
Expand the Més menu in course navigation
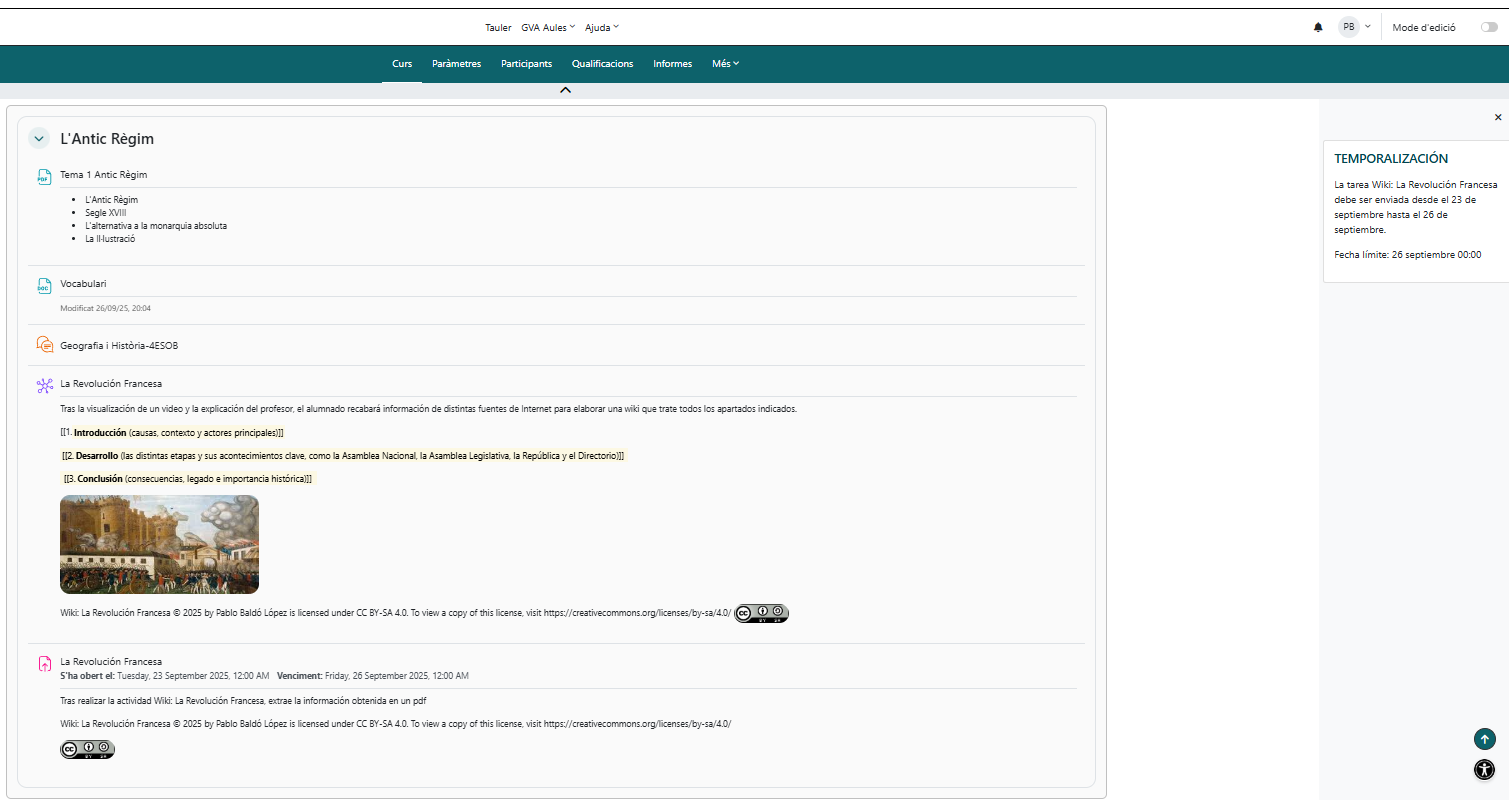tap(725, 64)
